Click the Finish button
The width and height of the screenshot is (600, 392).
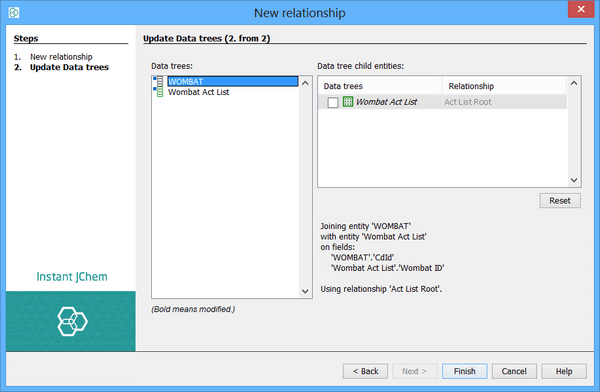point(465,371)
